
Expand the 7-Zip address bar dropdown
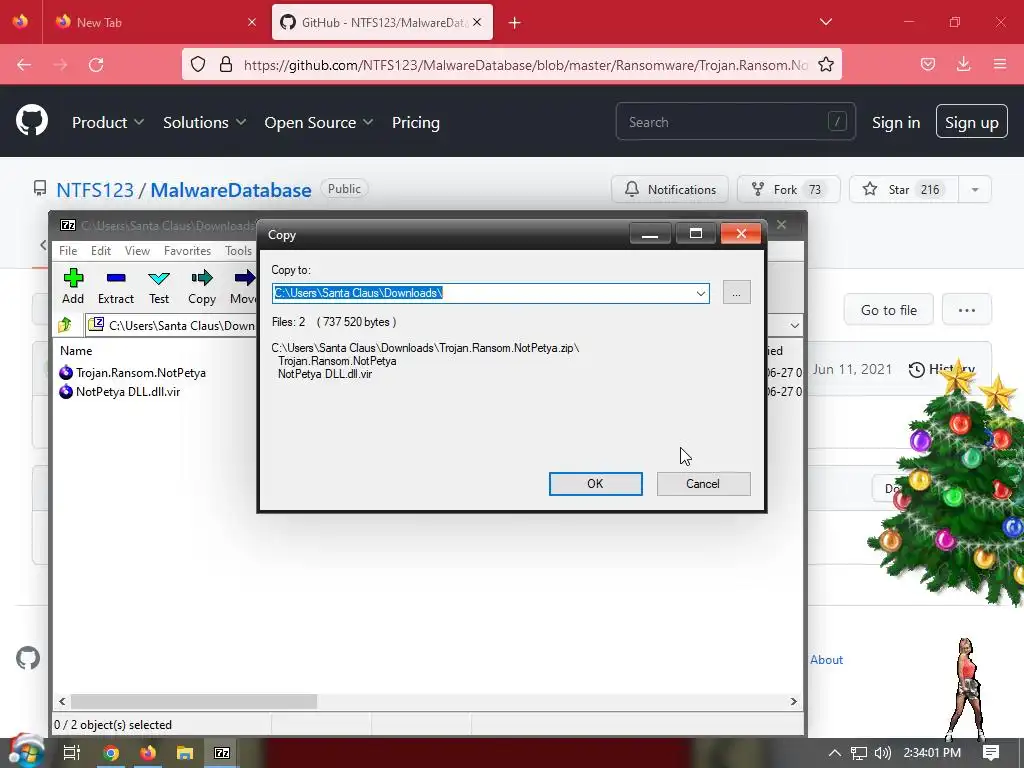pos(794,325)
